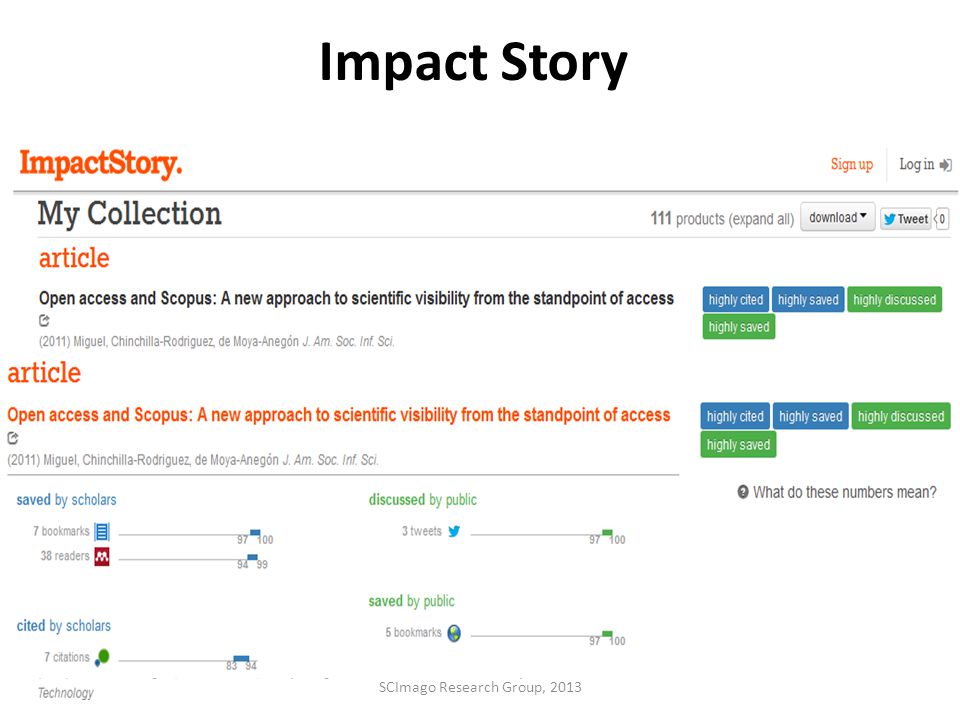
Task: Open the download dropdown
Action: (838, 217)
